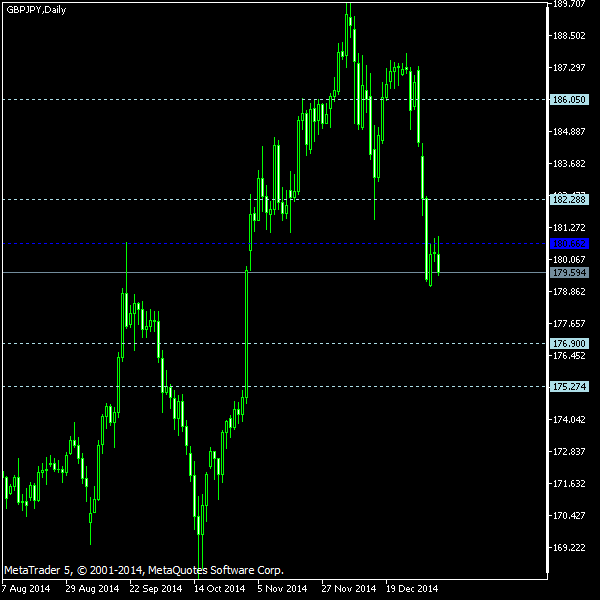Click the 174.042 price scale value

point(569,420)
